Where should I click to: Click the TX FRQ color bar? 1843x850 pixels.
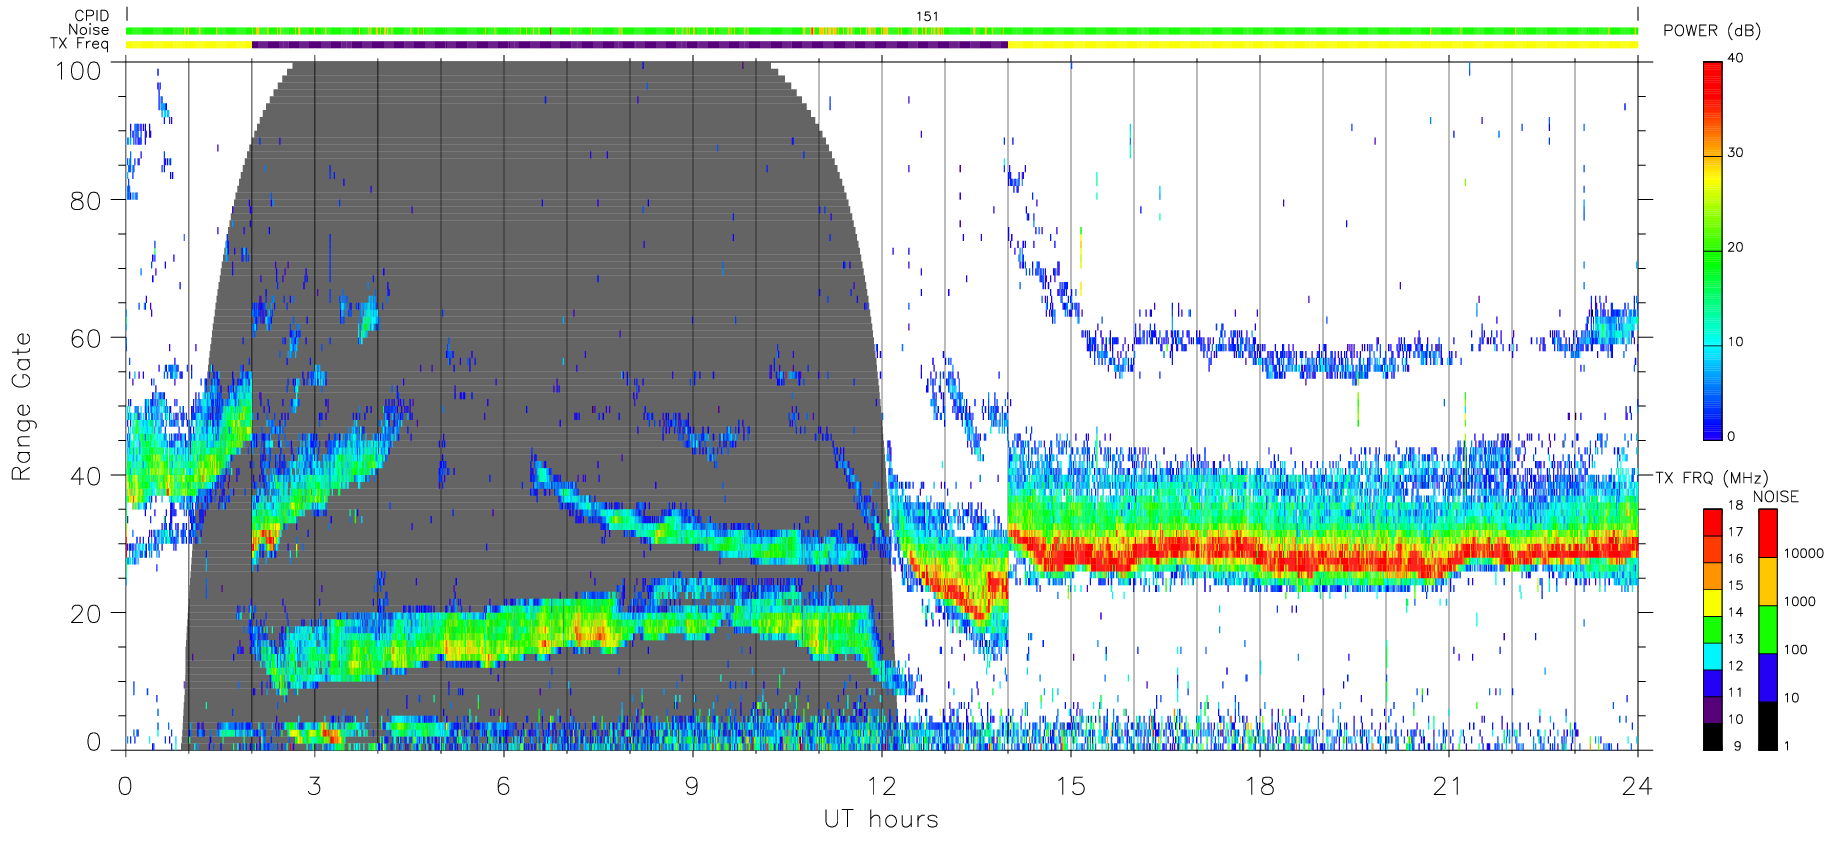[1713, 630]
